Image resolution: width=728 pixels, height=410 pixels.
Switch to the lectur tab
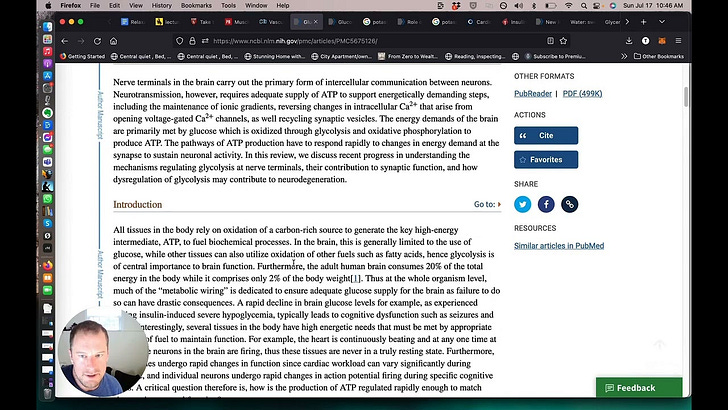pos(168,22)
